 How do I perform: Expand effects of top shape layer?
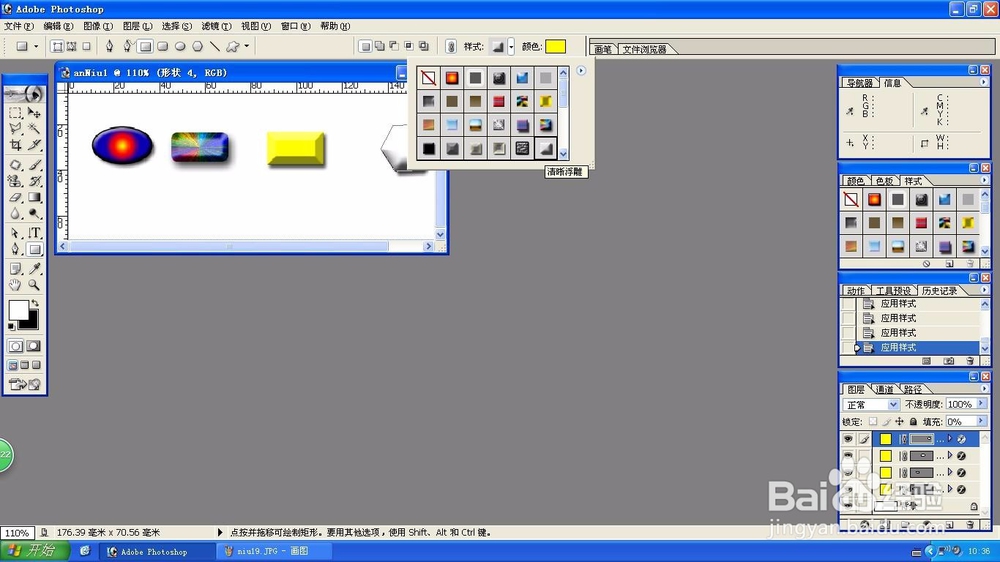(x=950, y=438)
